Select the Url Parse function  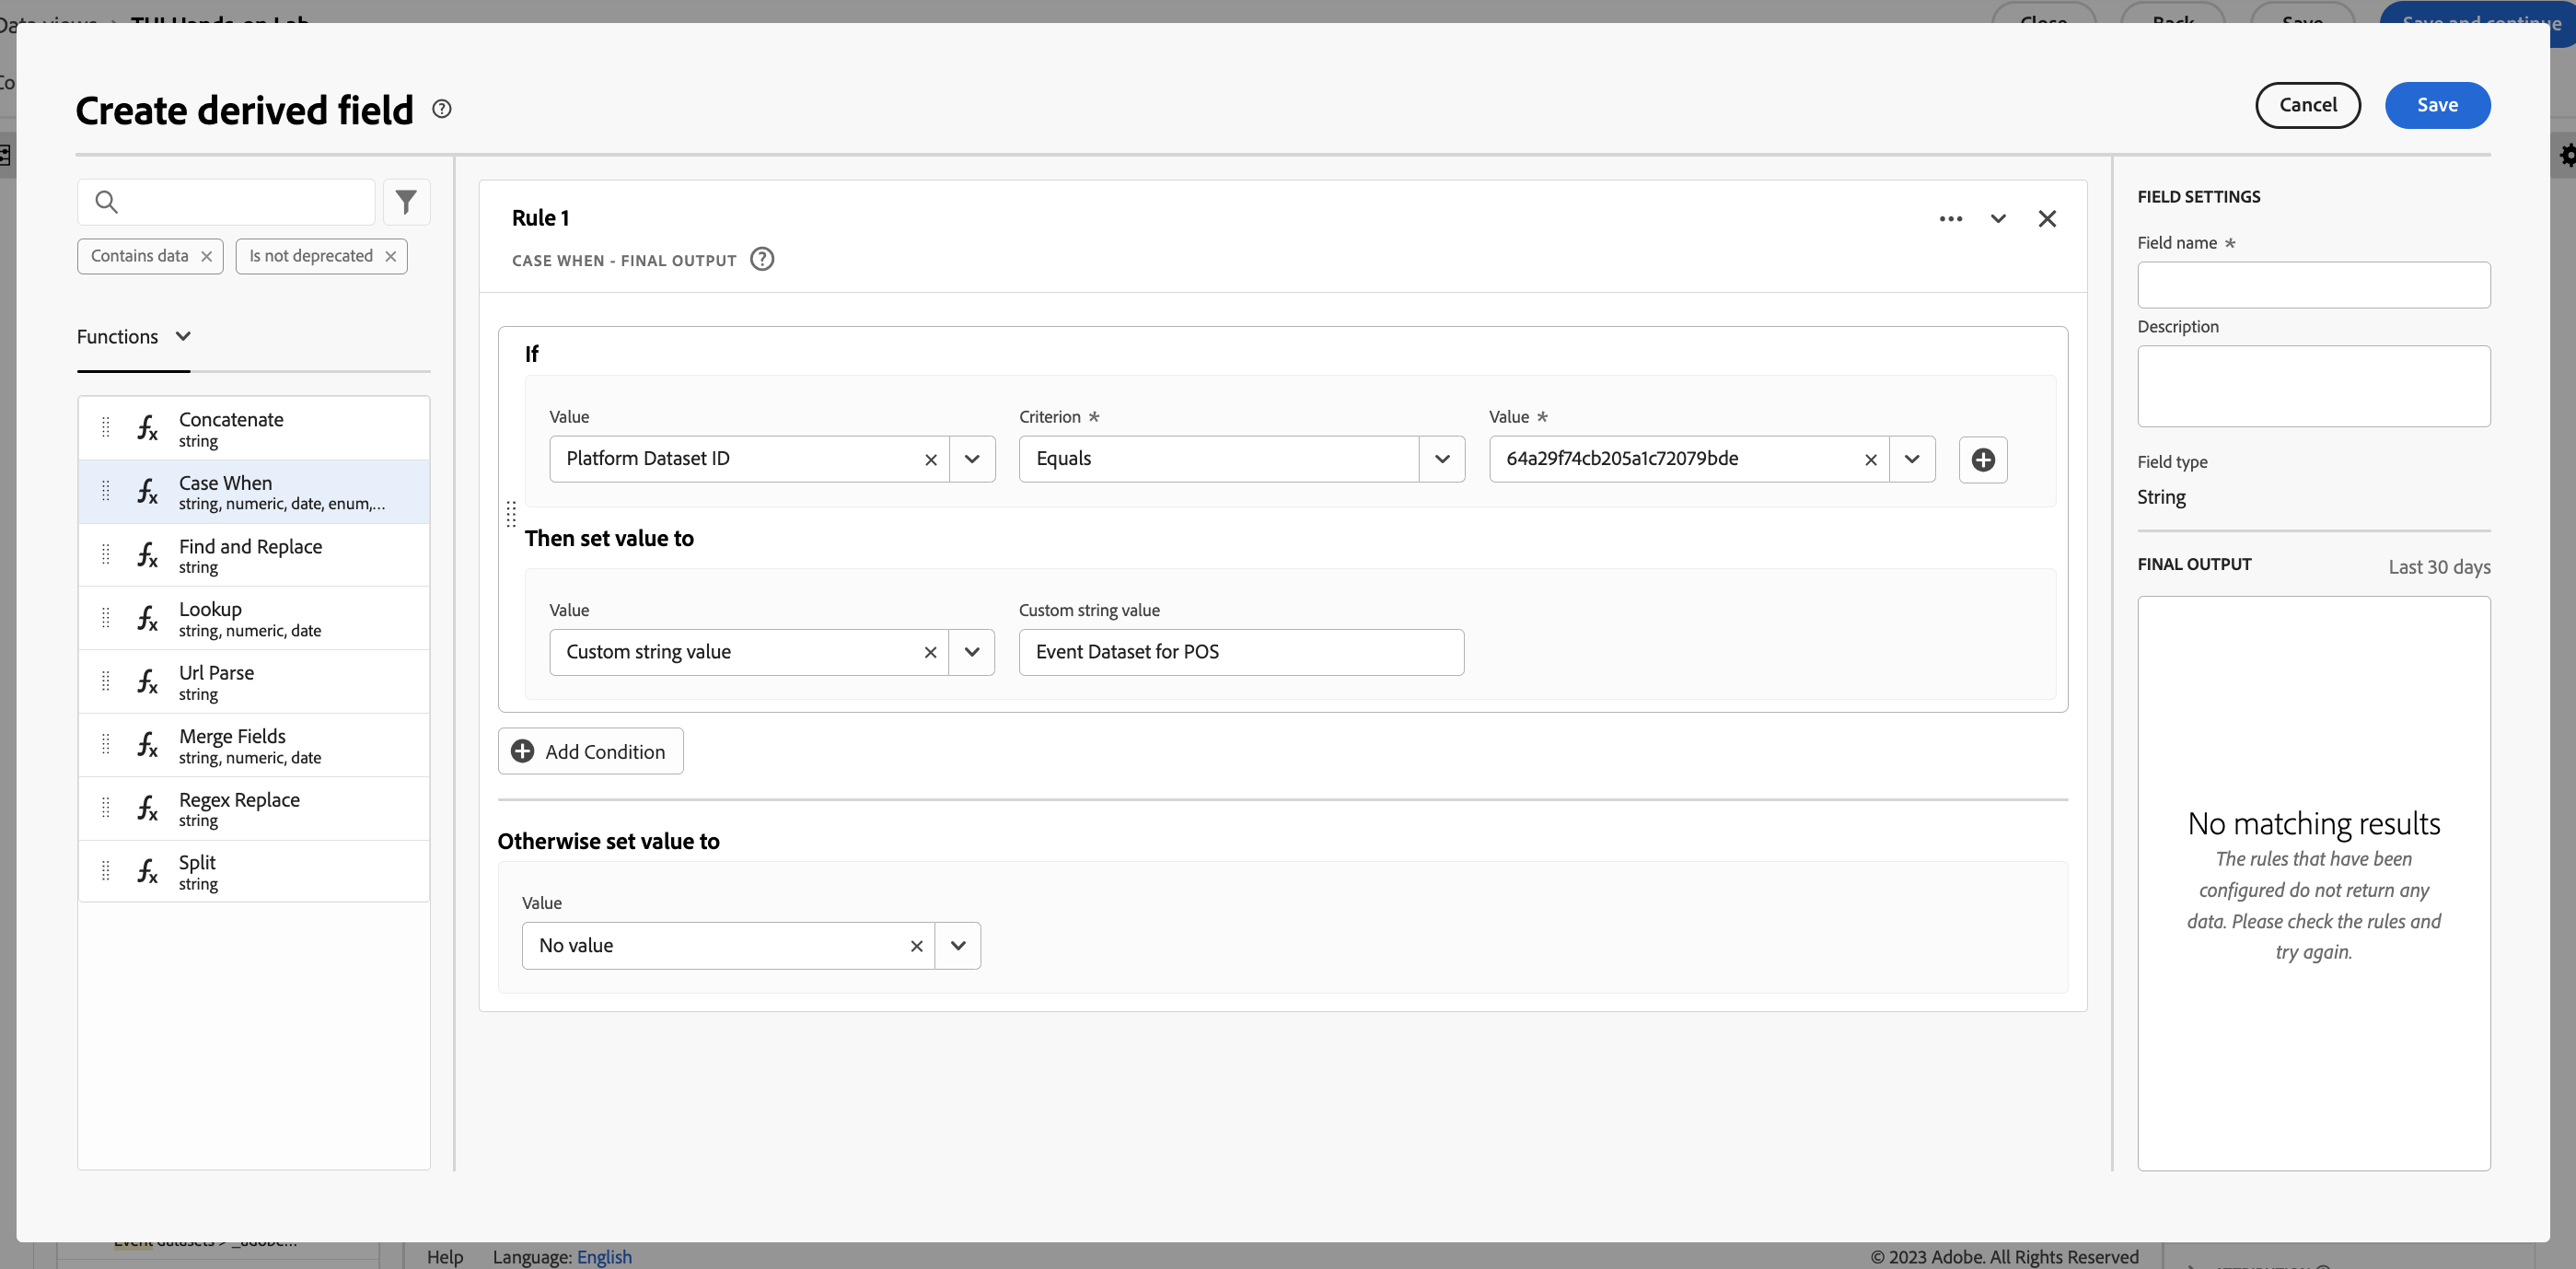(x=254, y=683)
